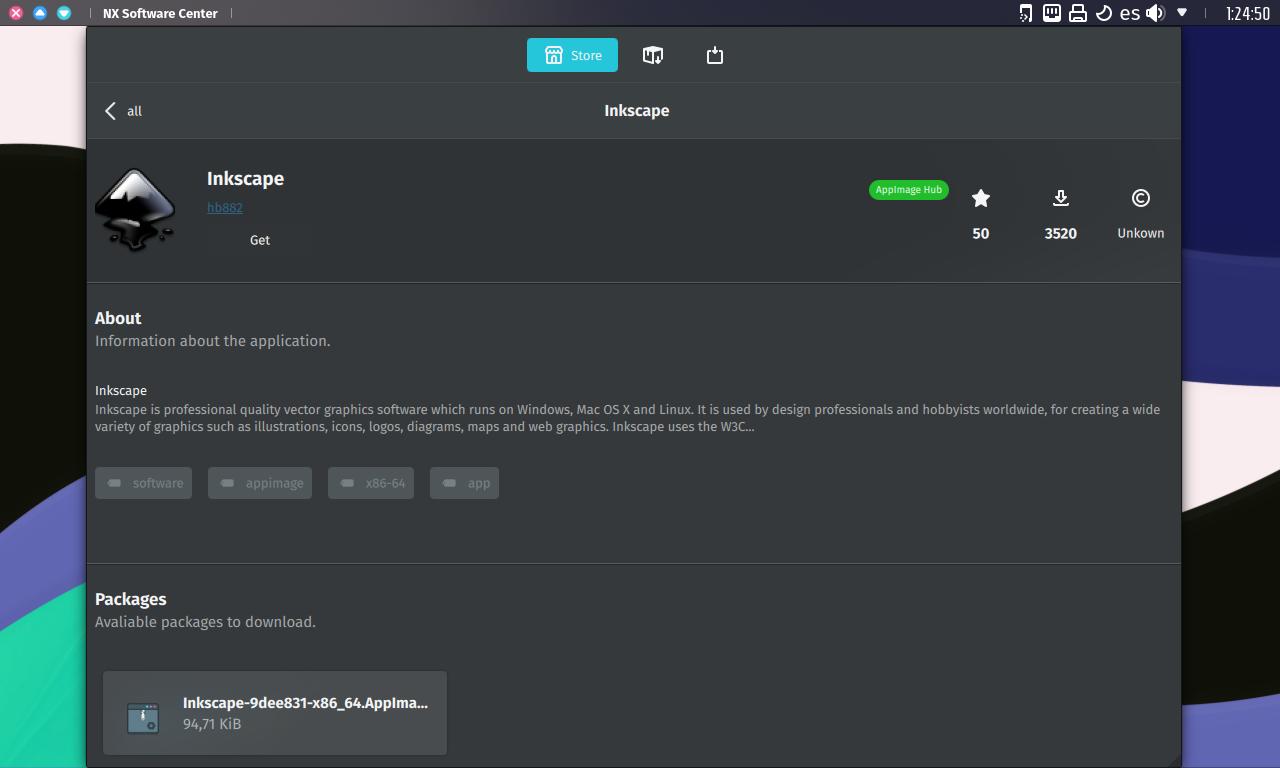Open the volume control icon
Image resolution: width=1280 pixels, height=768 pixels.
[1155, 13]
